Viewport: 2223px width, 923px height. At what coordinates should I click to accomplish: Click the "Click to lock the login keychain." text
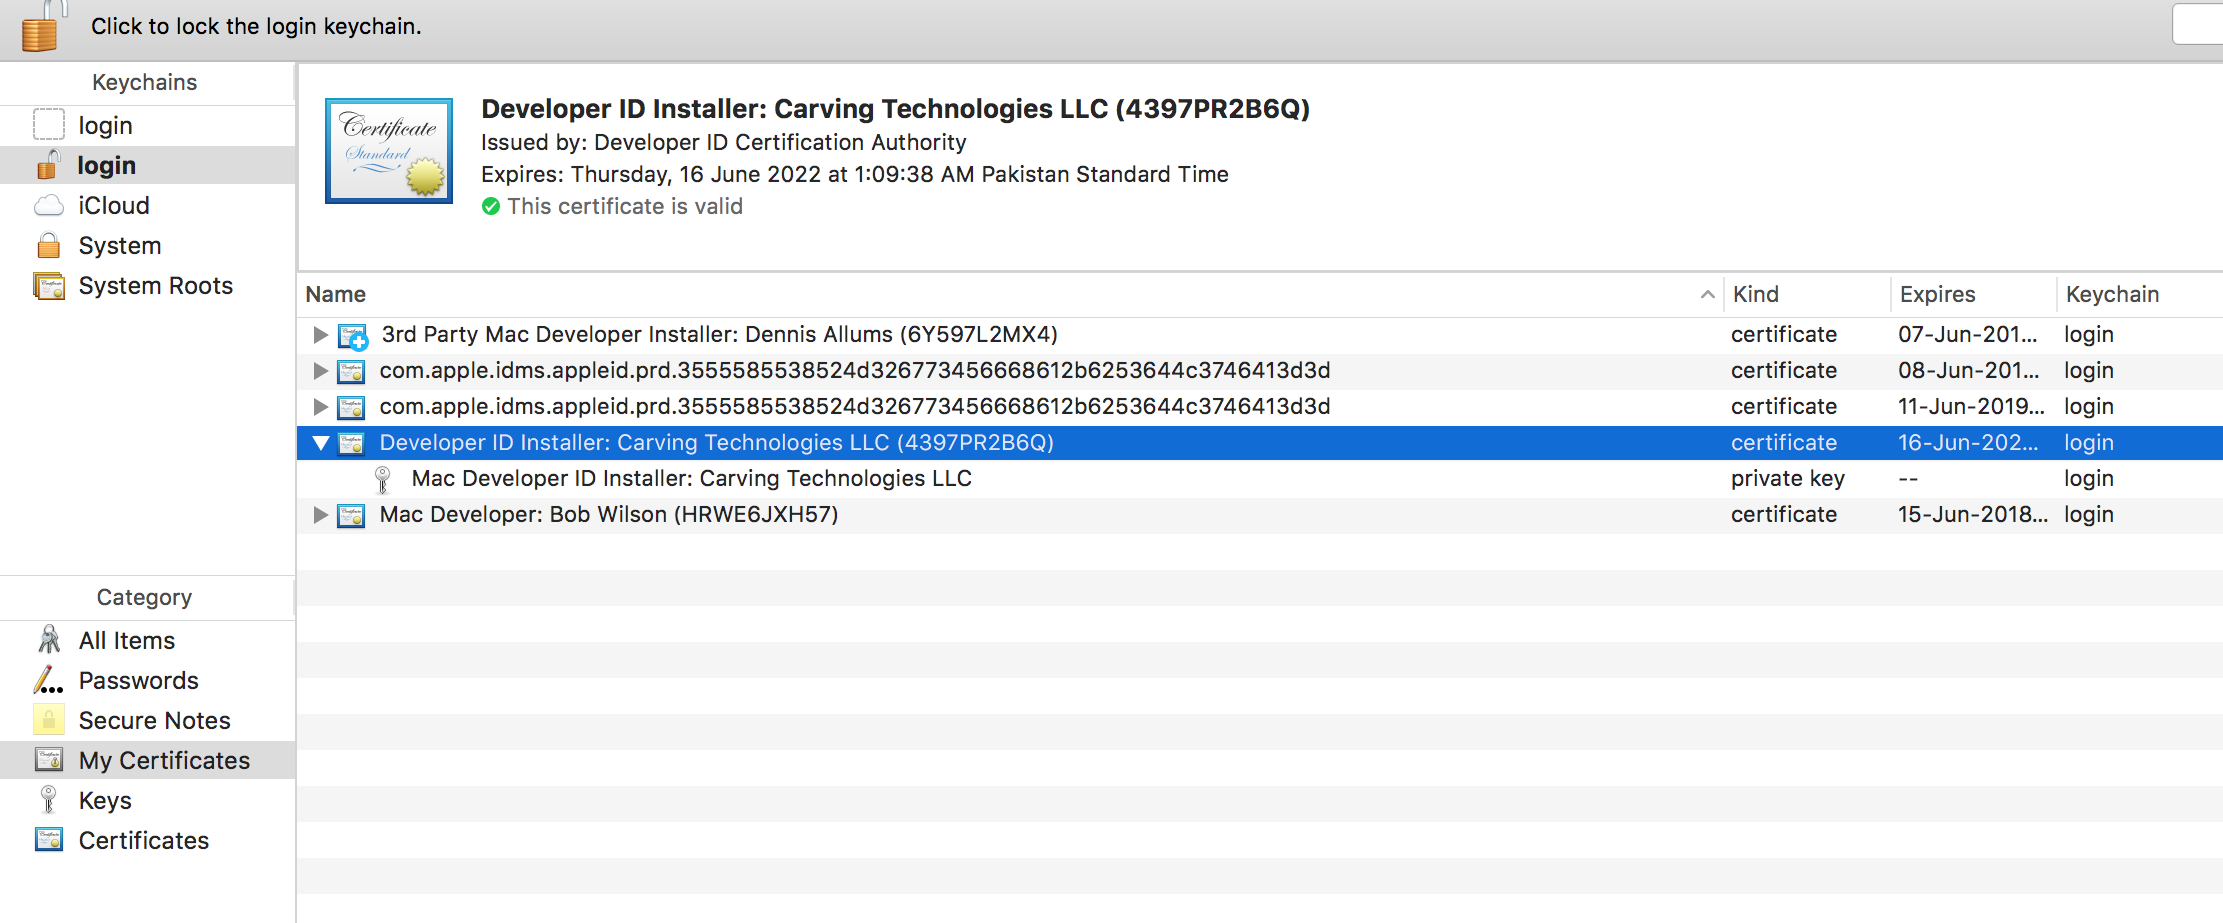click(x=256, y=26)
